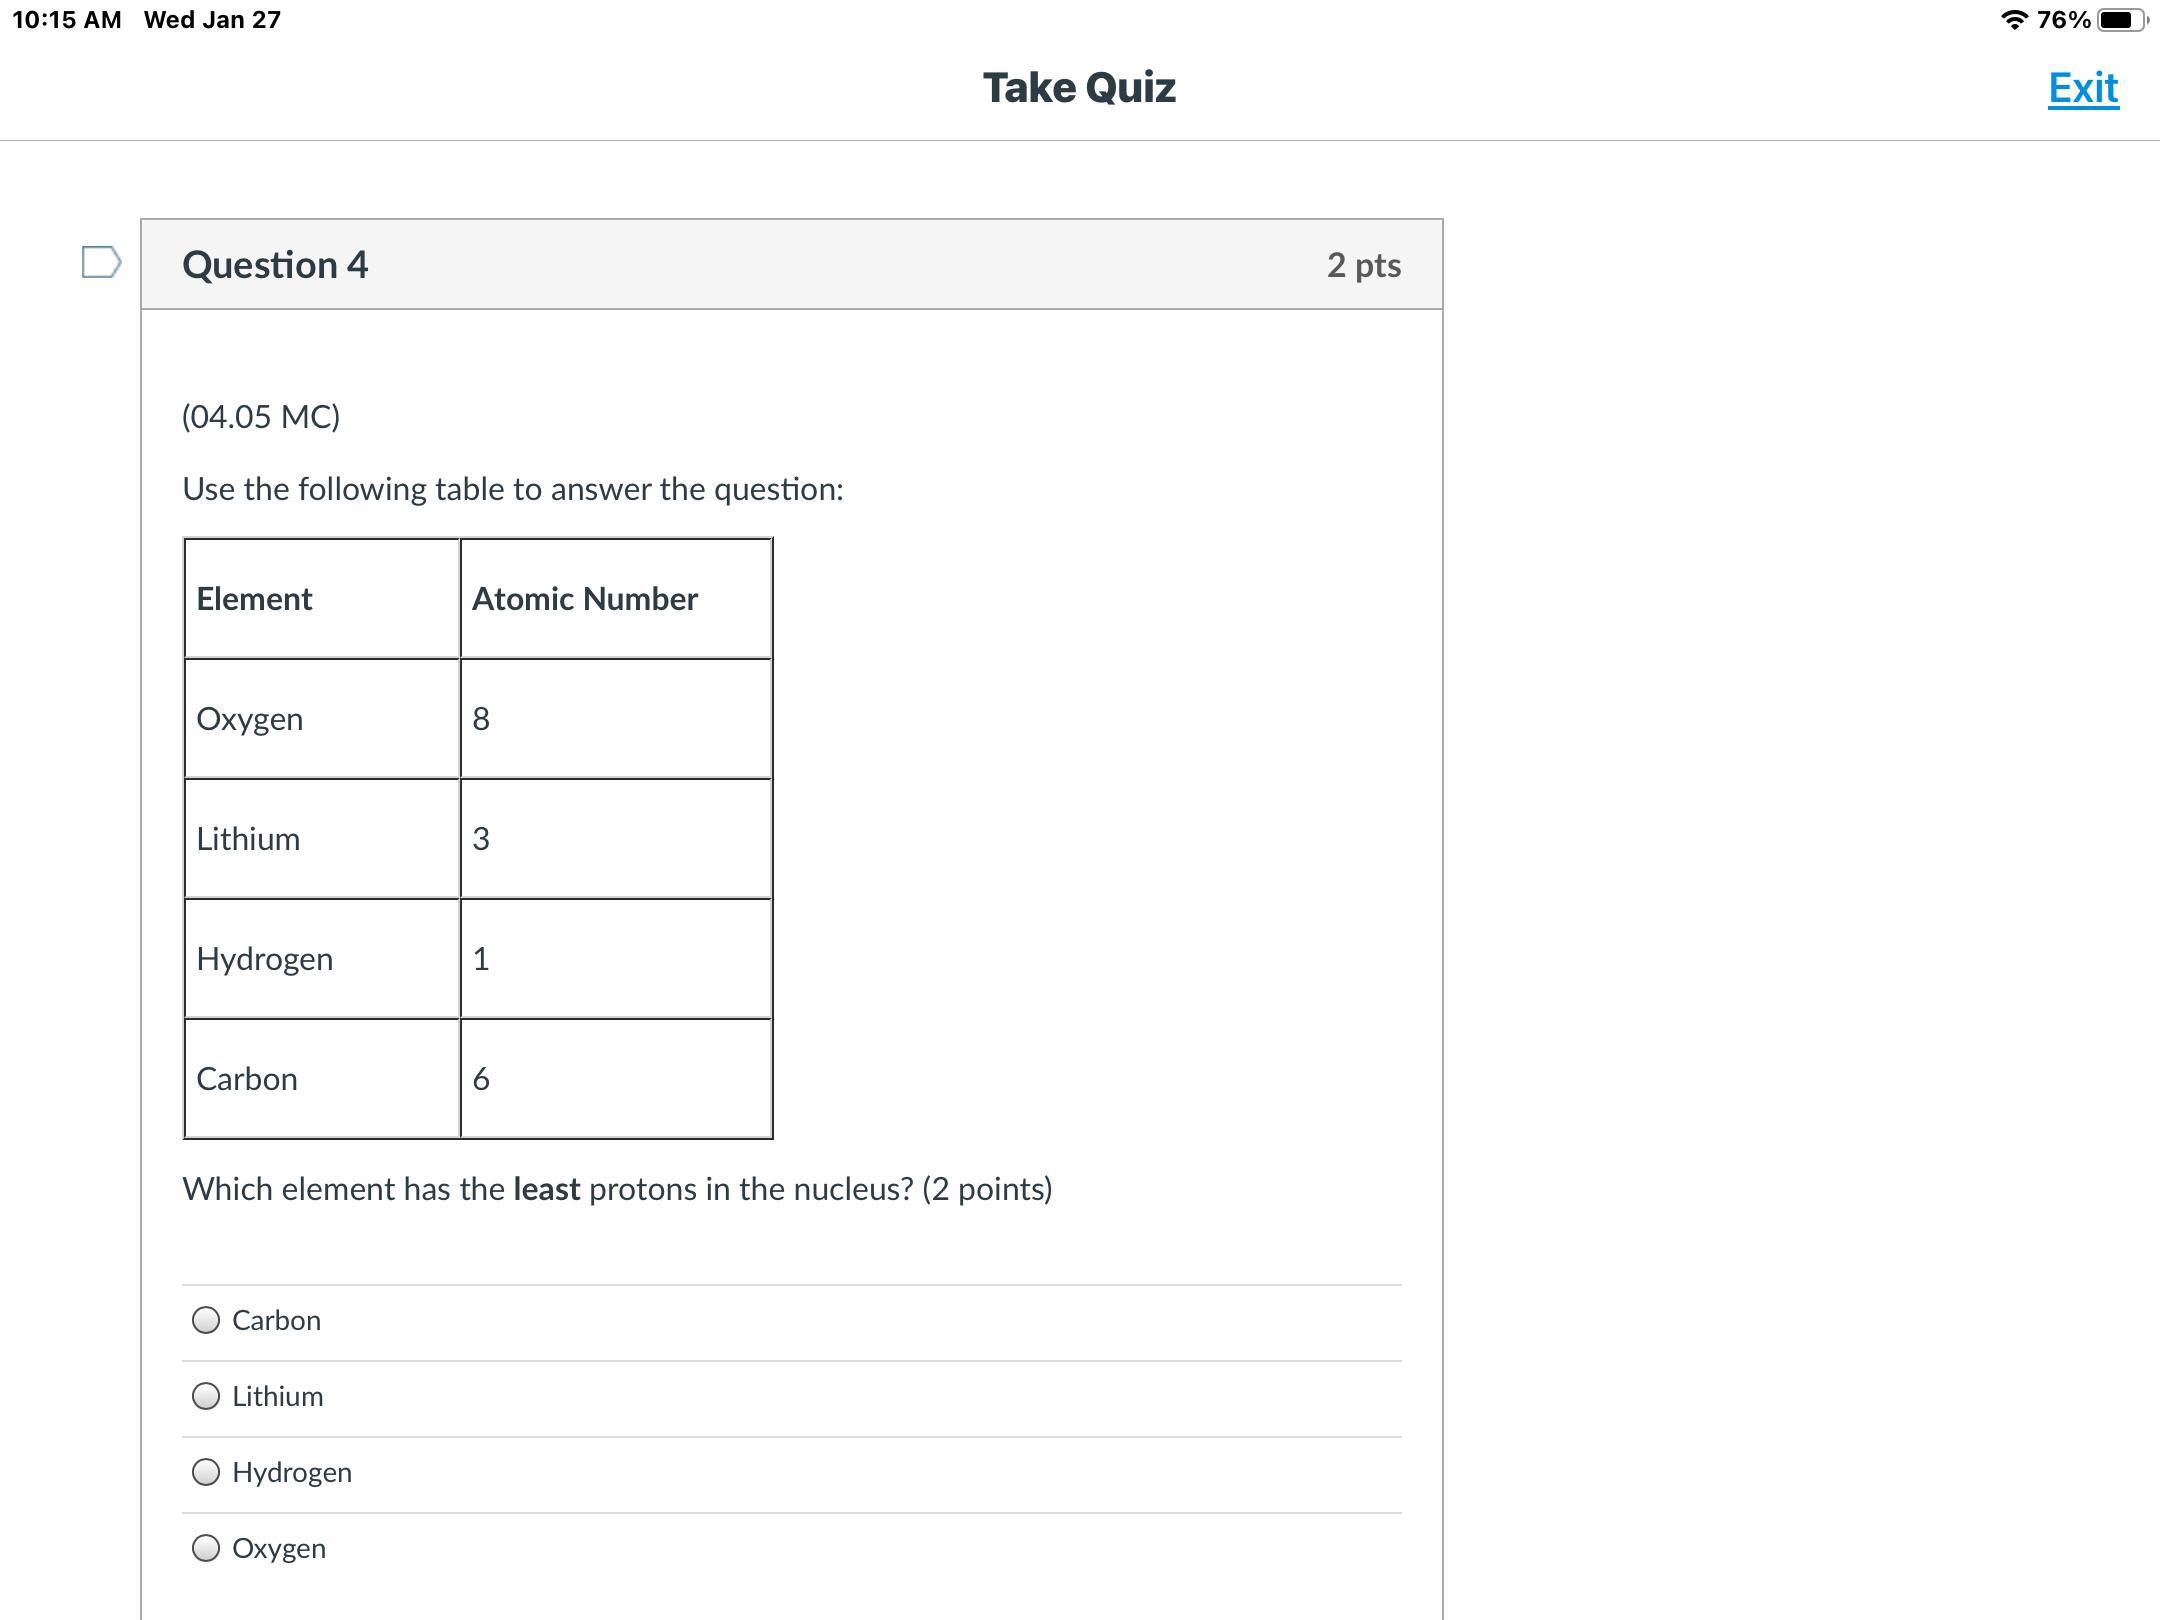Tap the Question 4 header
Screen dimensions: 2160x1620
[275, 265]
